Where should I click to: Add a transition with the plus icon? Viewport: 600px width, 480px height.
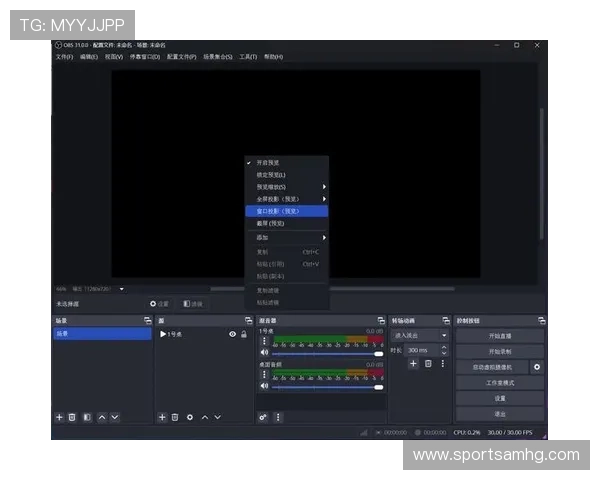(413, 364)
